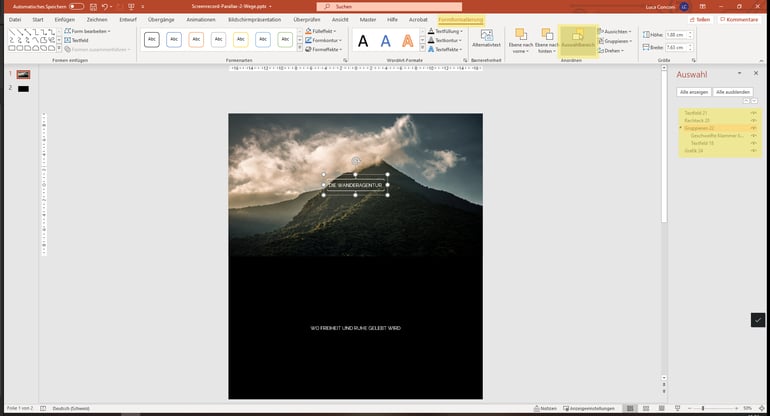This screenshot has width=770, height=416.
Task: Hide Rechteck 20 via eye icon
Action: pos(753,120)
